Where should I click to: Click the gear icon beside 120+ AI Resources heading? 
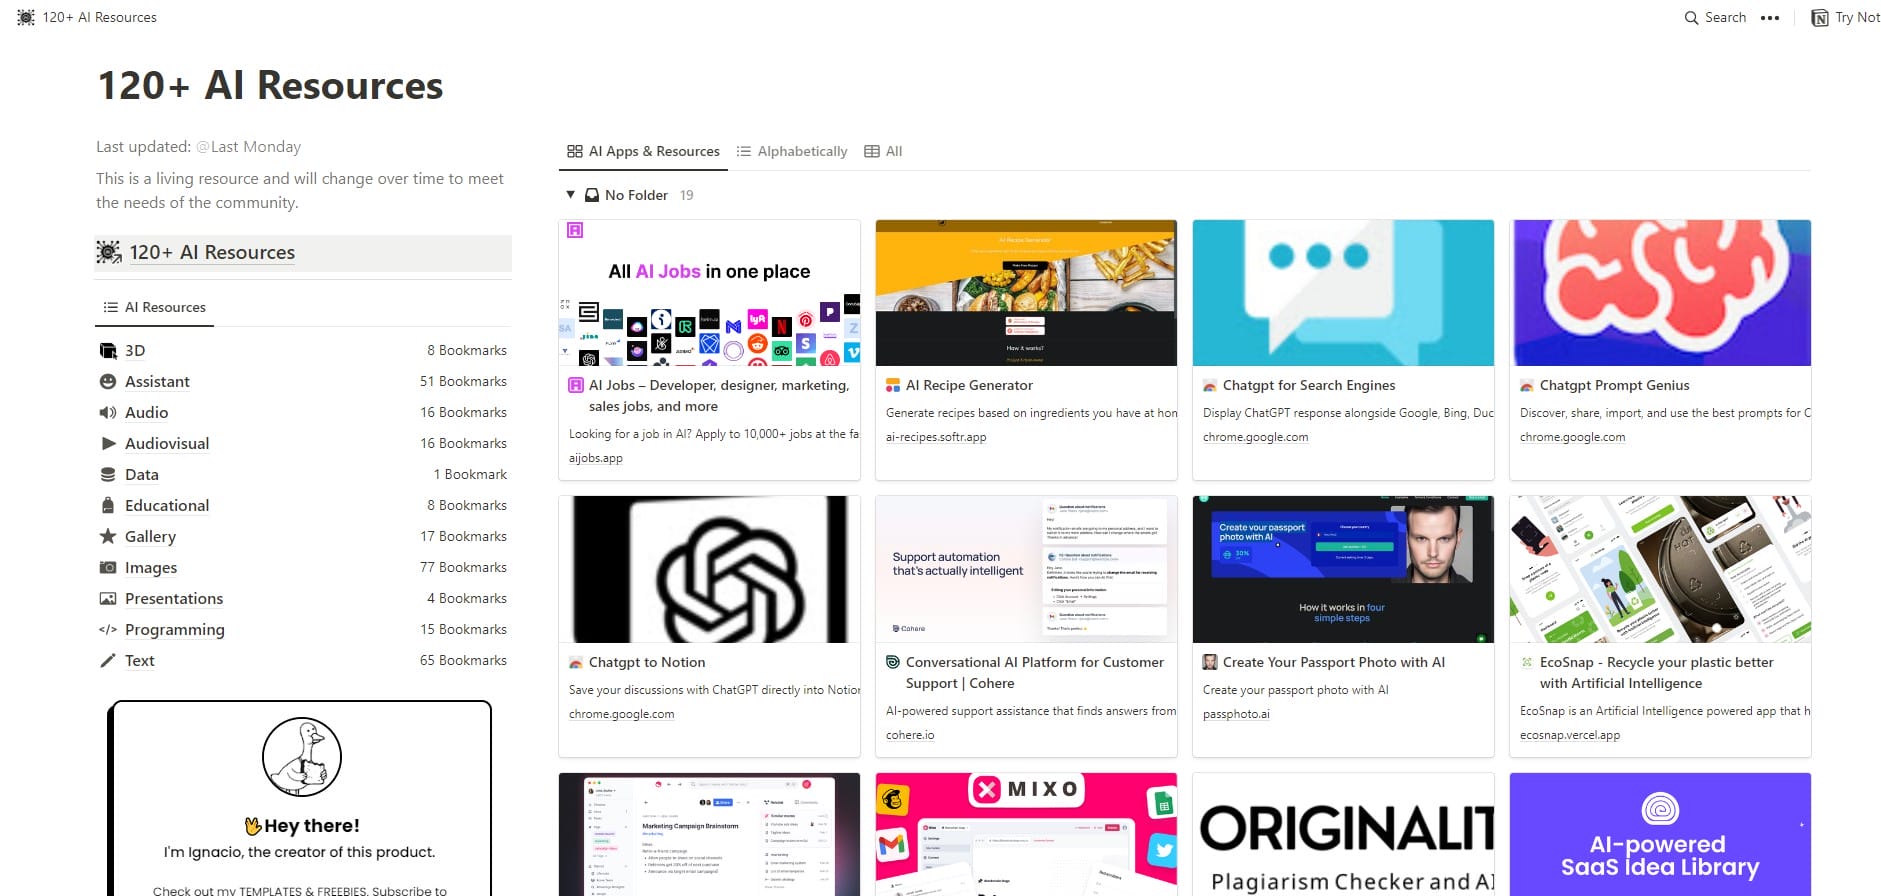[x=109, y=253]
